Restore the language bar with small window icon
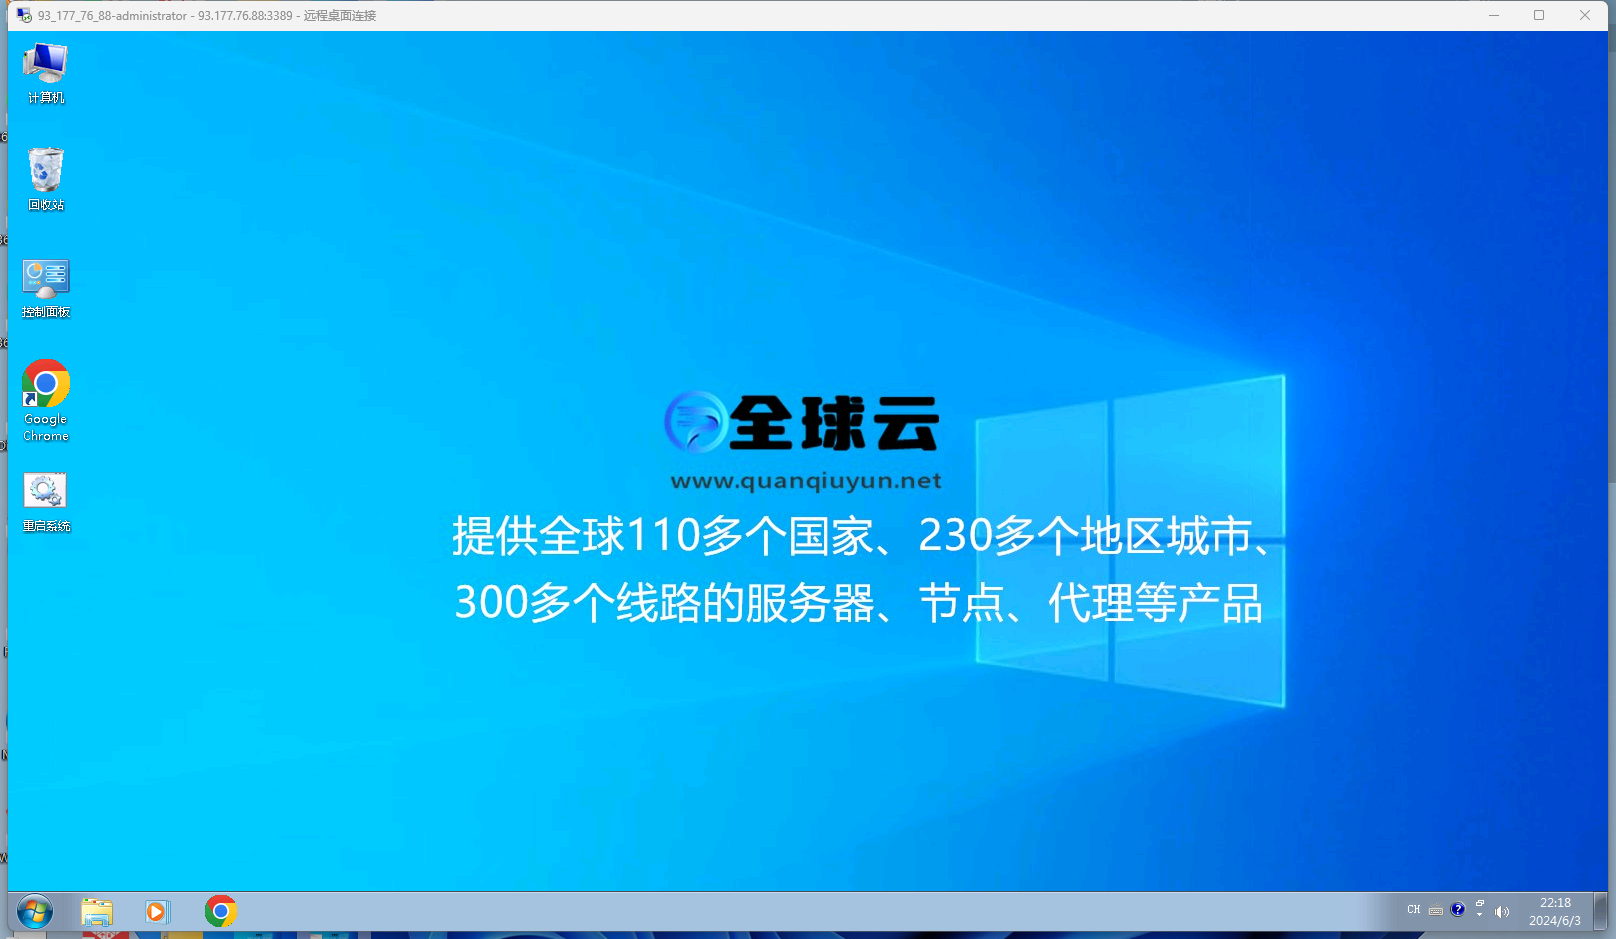The image size is (1616, 939). pyautogui.click(x=1480, y=904)
